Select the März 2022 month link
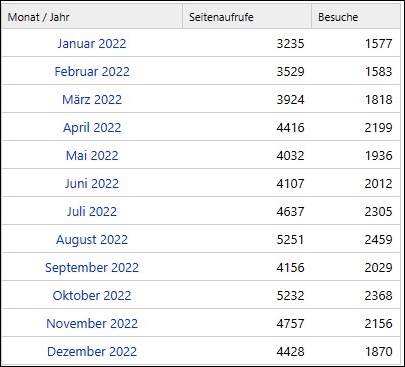Image resolution: width=405 pixels, height=367 pixels. pos(92,99)
